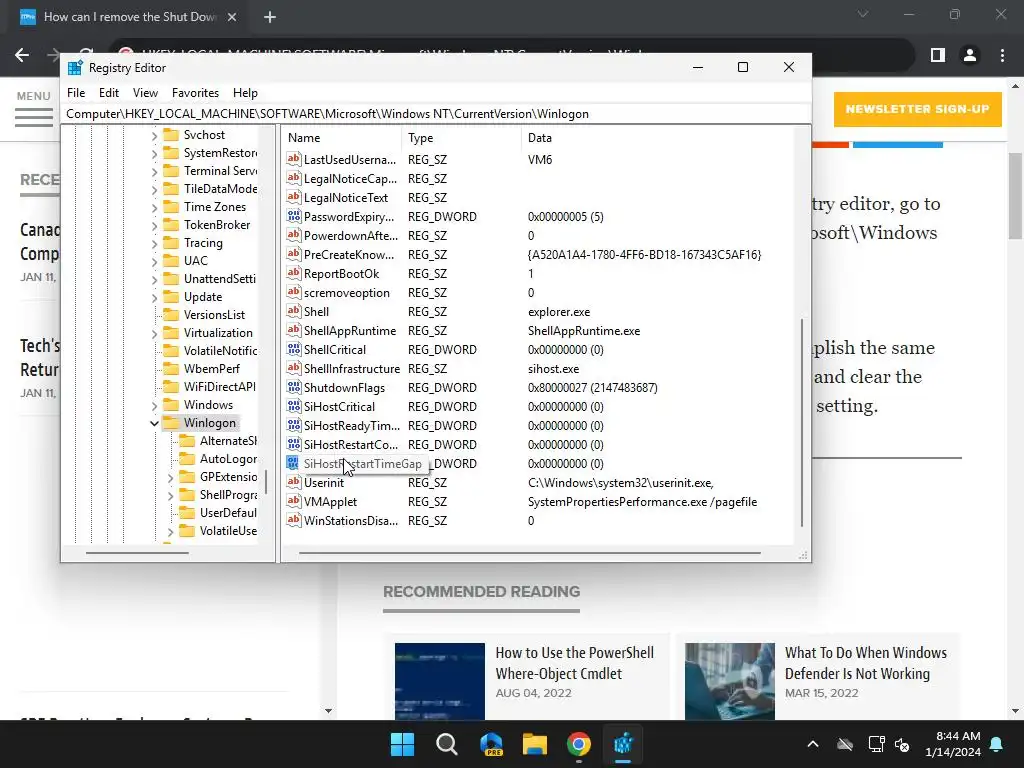The height and width of the screenshot is (768, 1024).
Task: Click the ShutdownFlags DWORD value icon
Action: tap(294, 387)
